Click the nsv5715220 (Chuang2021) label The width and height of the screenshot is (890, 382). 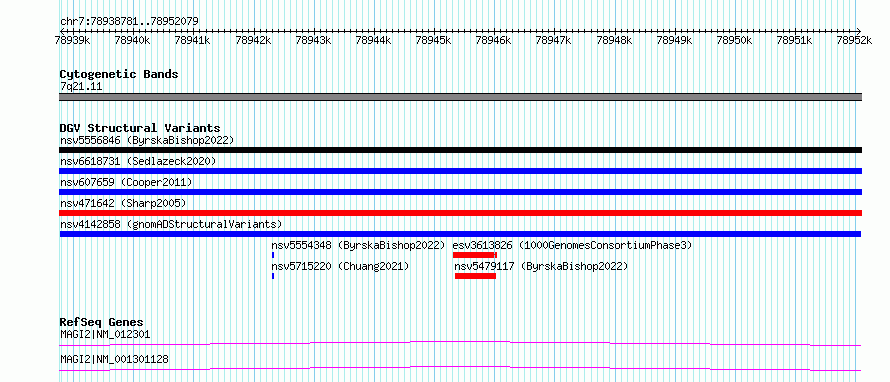point(340,266)
